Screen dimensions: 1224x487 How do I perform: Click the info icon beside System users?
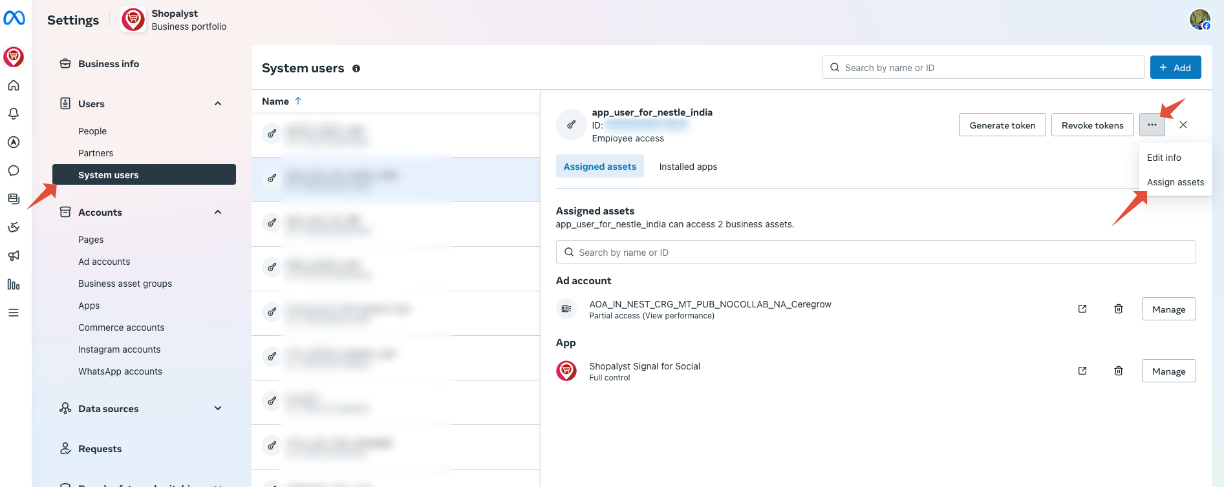(x=356, y=69)
